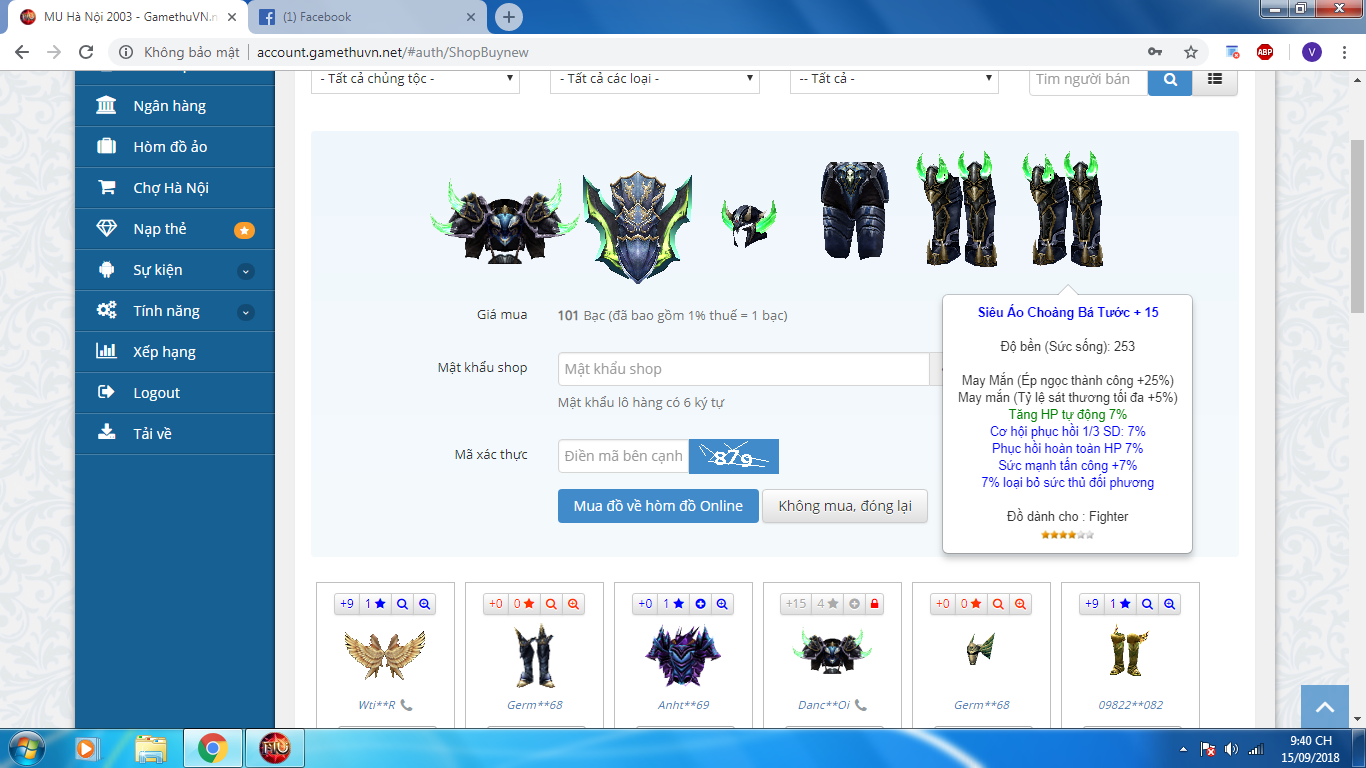Click the scroll-to-top arrow button
The height and width of the screenshot is (768, 1366).
pyautogui.click(x=1325, y=707)
